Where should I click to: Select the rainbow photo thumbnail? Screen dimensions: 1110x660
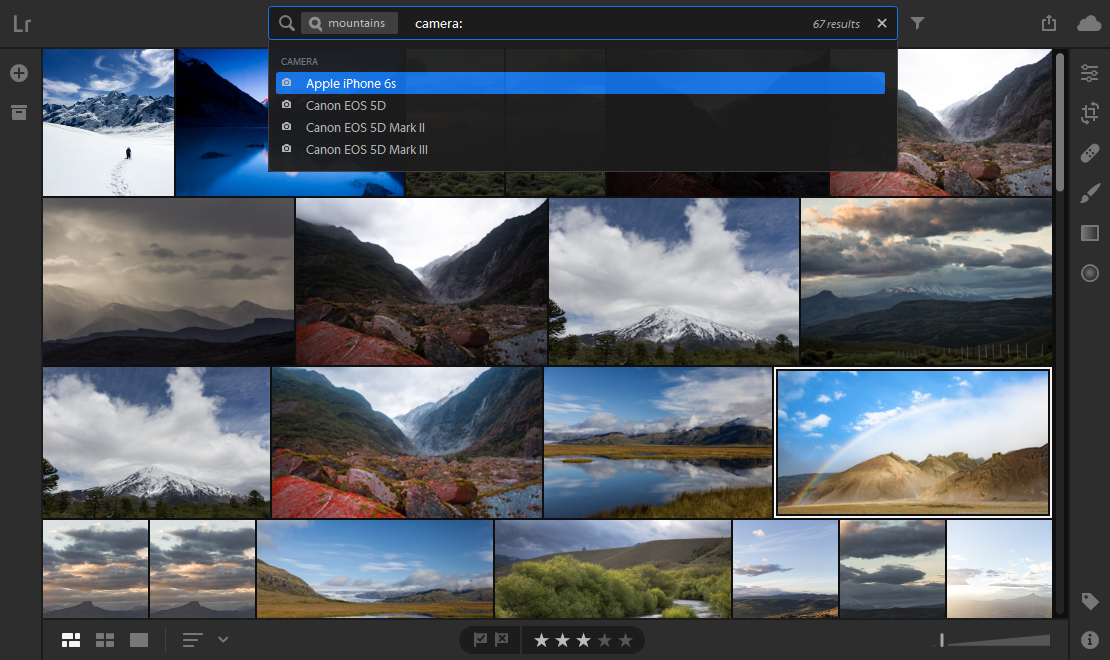point(912,442)
